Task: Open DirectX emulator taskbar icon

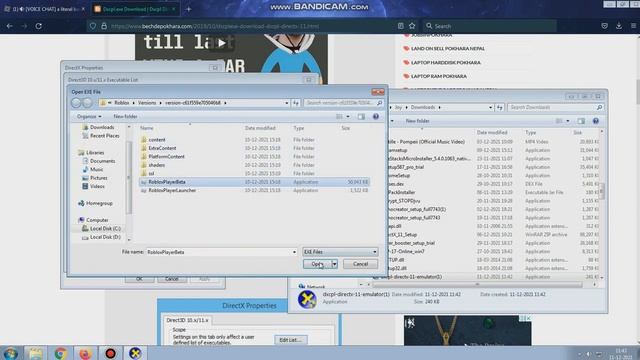Action: pyautogui.click(x=135, y=353)
